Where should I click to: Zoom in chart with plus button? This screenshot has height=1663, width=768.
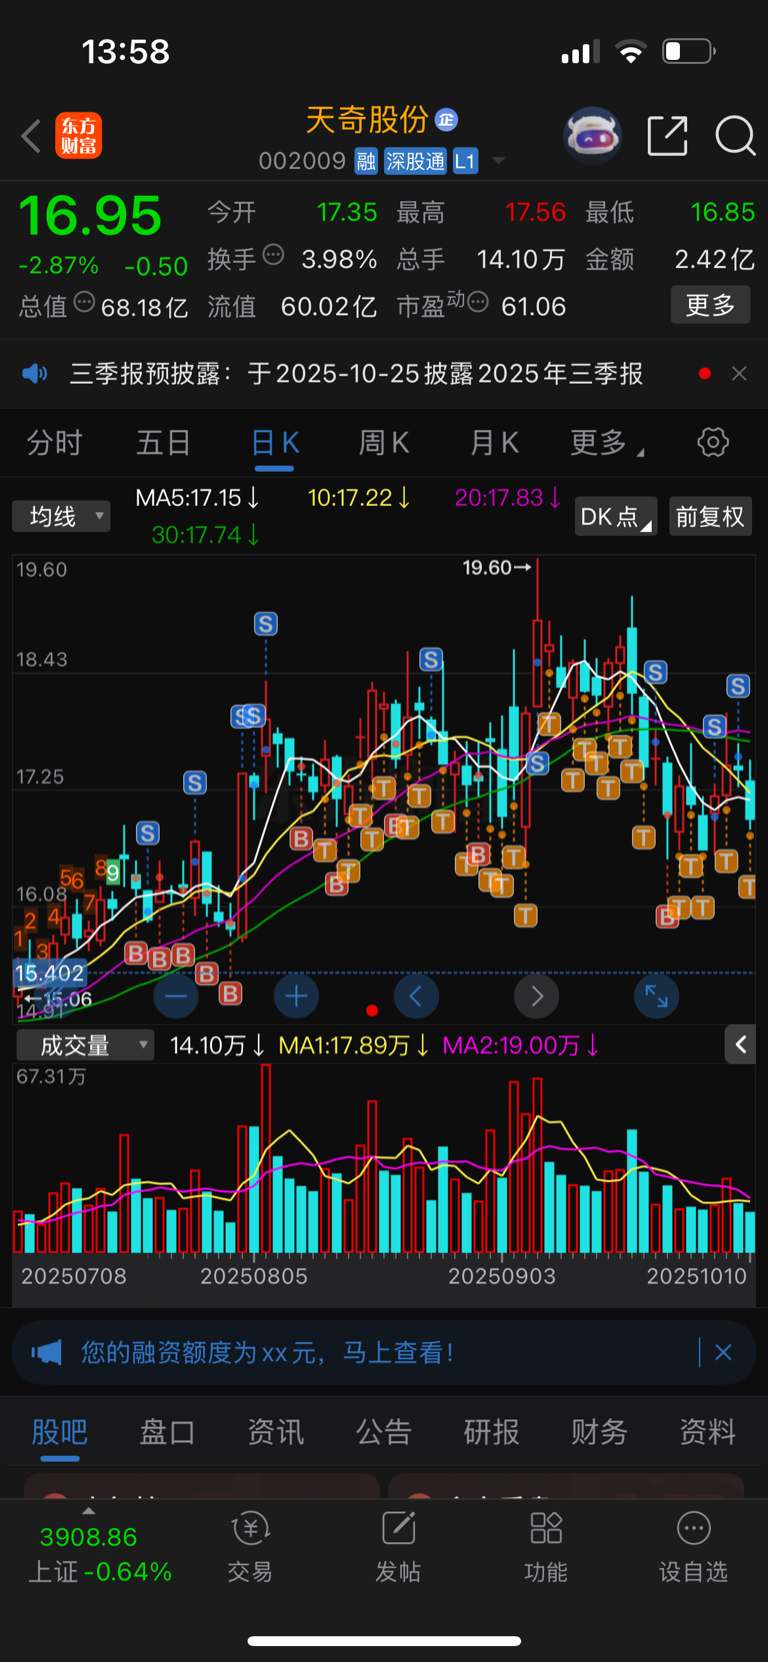[296, 996]
